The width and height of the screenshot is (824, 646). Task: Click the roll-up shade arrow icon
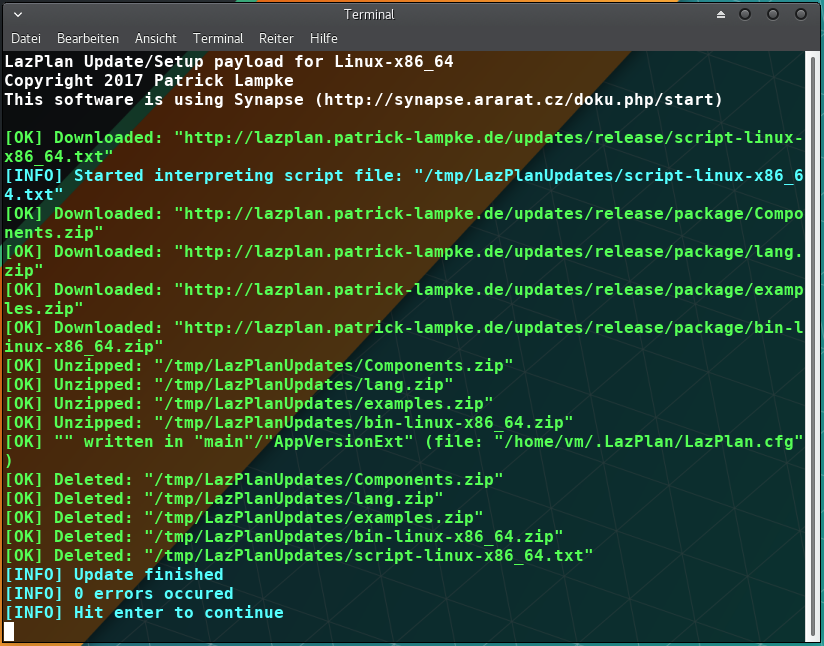coord(722,14)
